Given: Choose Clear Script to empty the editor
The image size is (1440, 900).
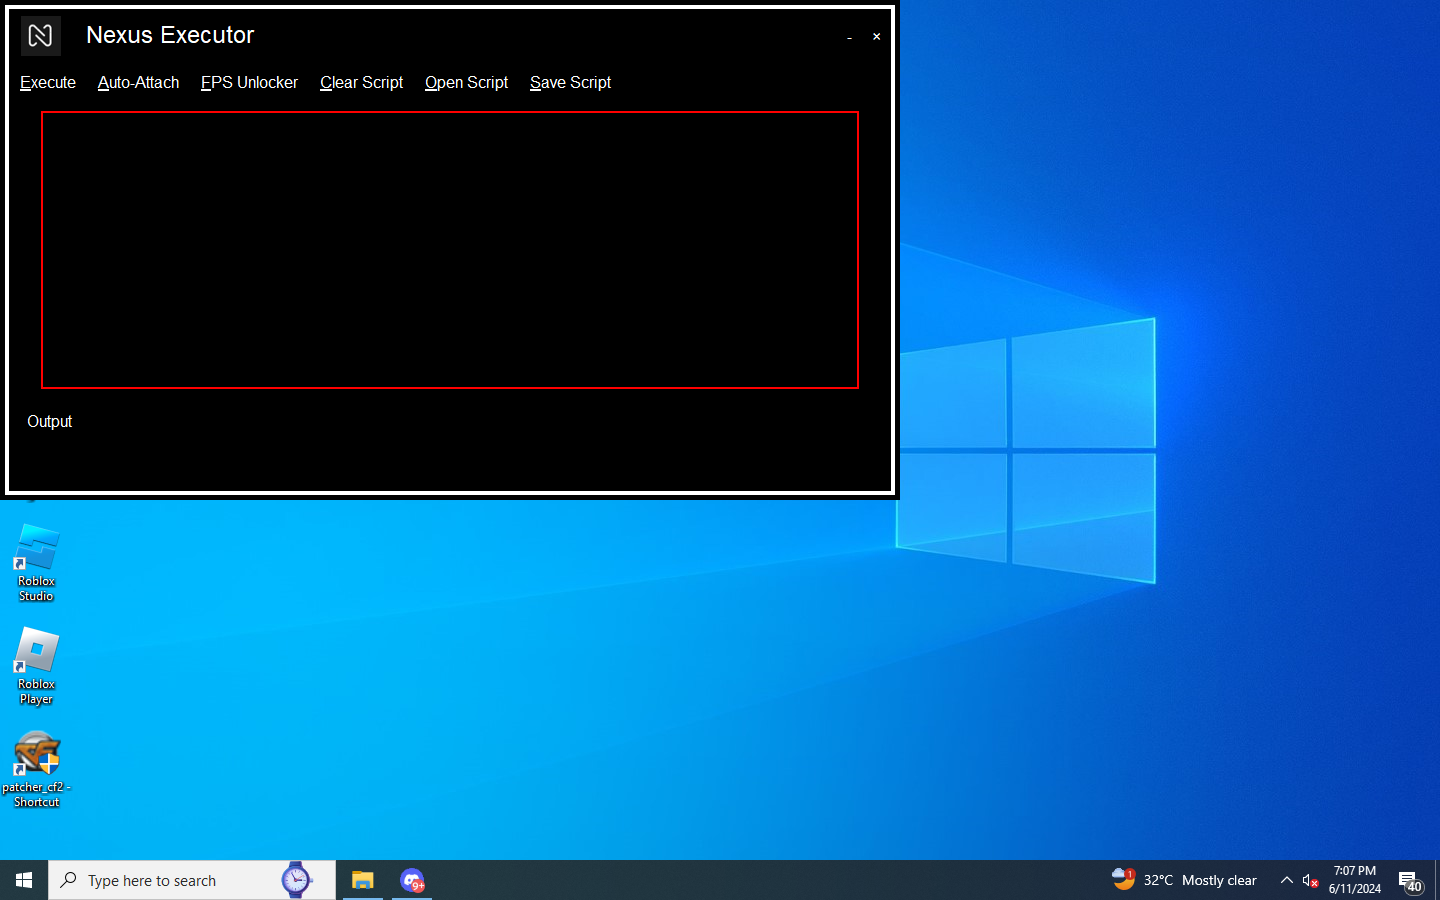Looking at the screenshot, I should (x=361, y=83).
